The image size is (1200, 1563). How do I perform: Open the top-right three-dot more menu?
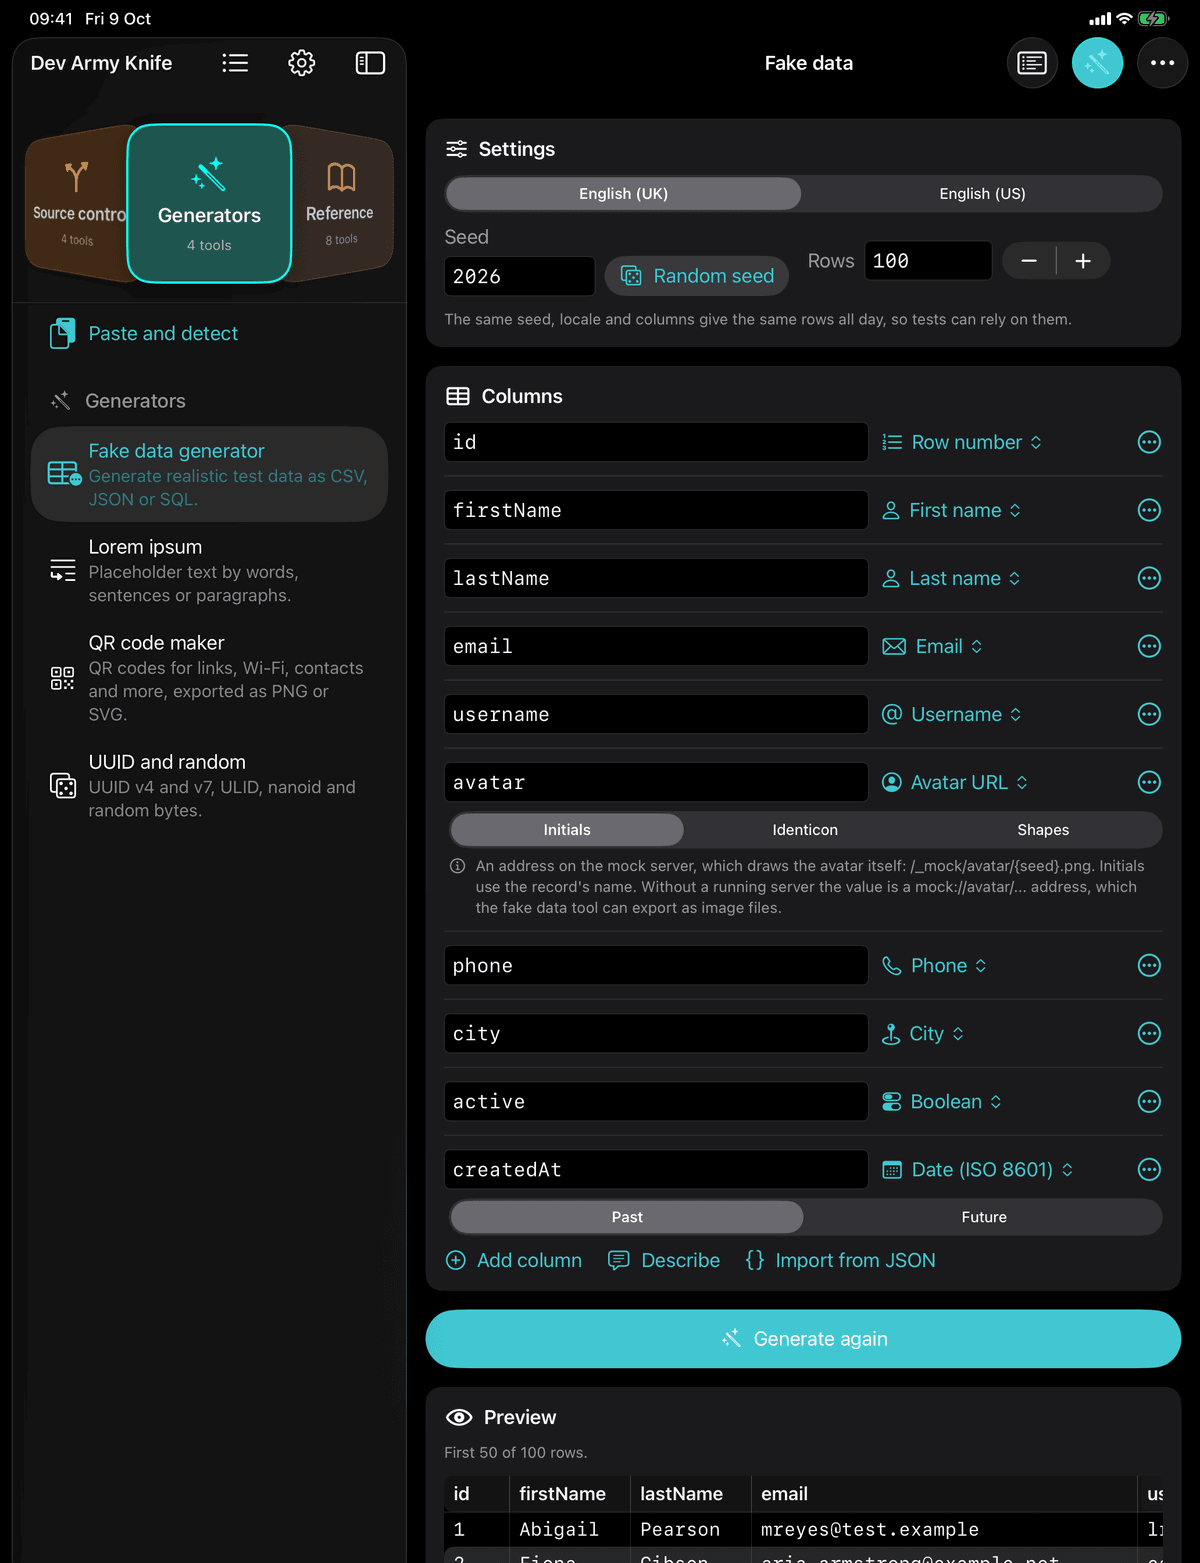click(1162, 63)
